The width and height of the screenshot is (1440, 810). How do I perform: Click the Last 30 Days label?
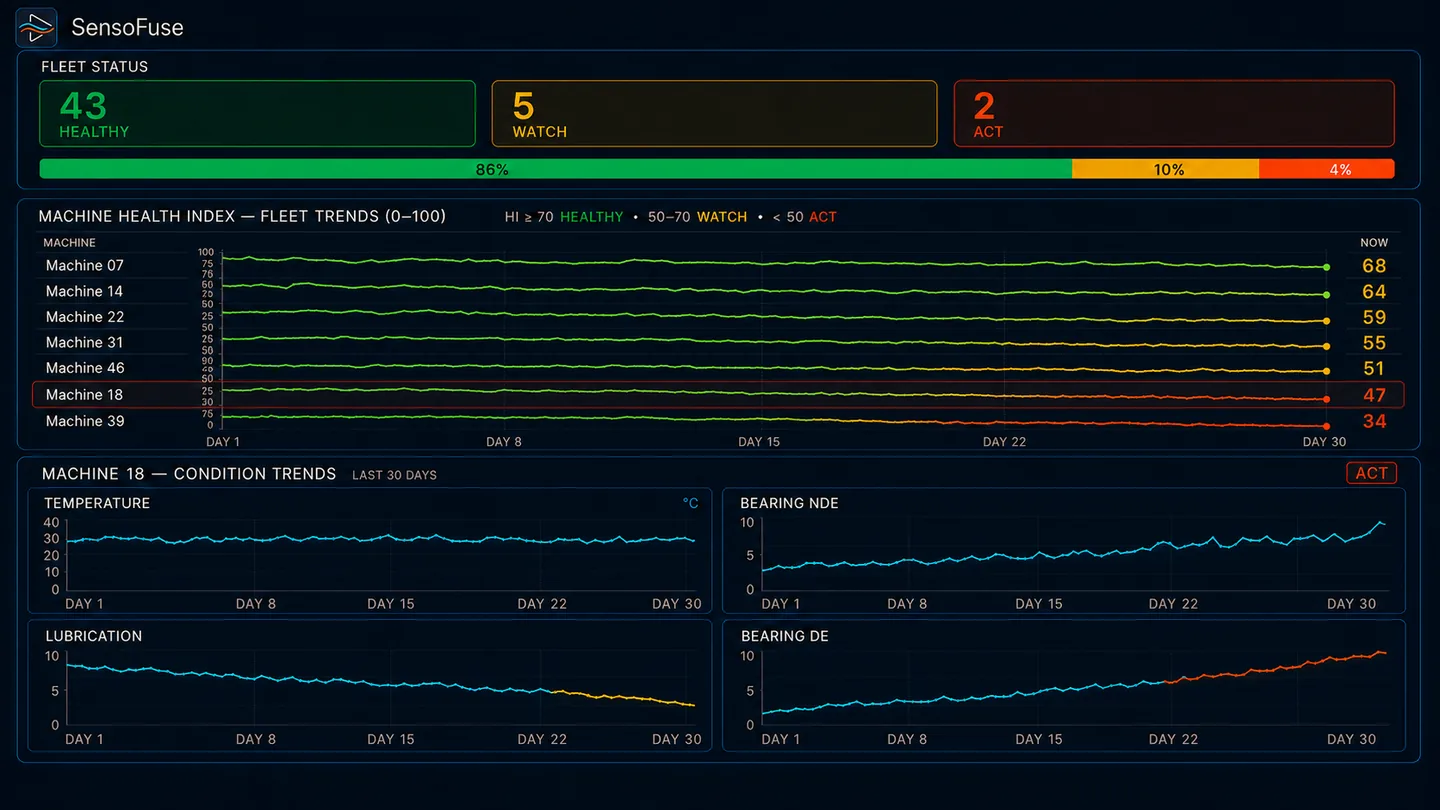394,475
